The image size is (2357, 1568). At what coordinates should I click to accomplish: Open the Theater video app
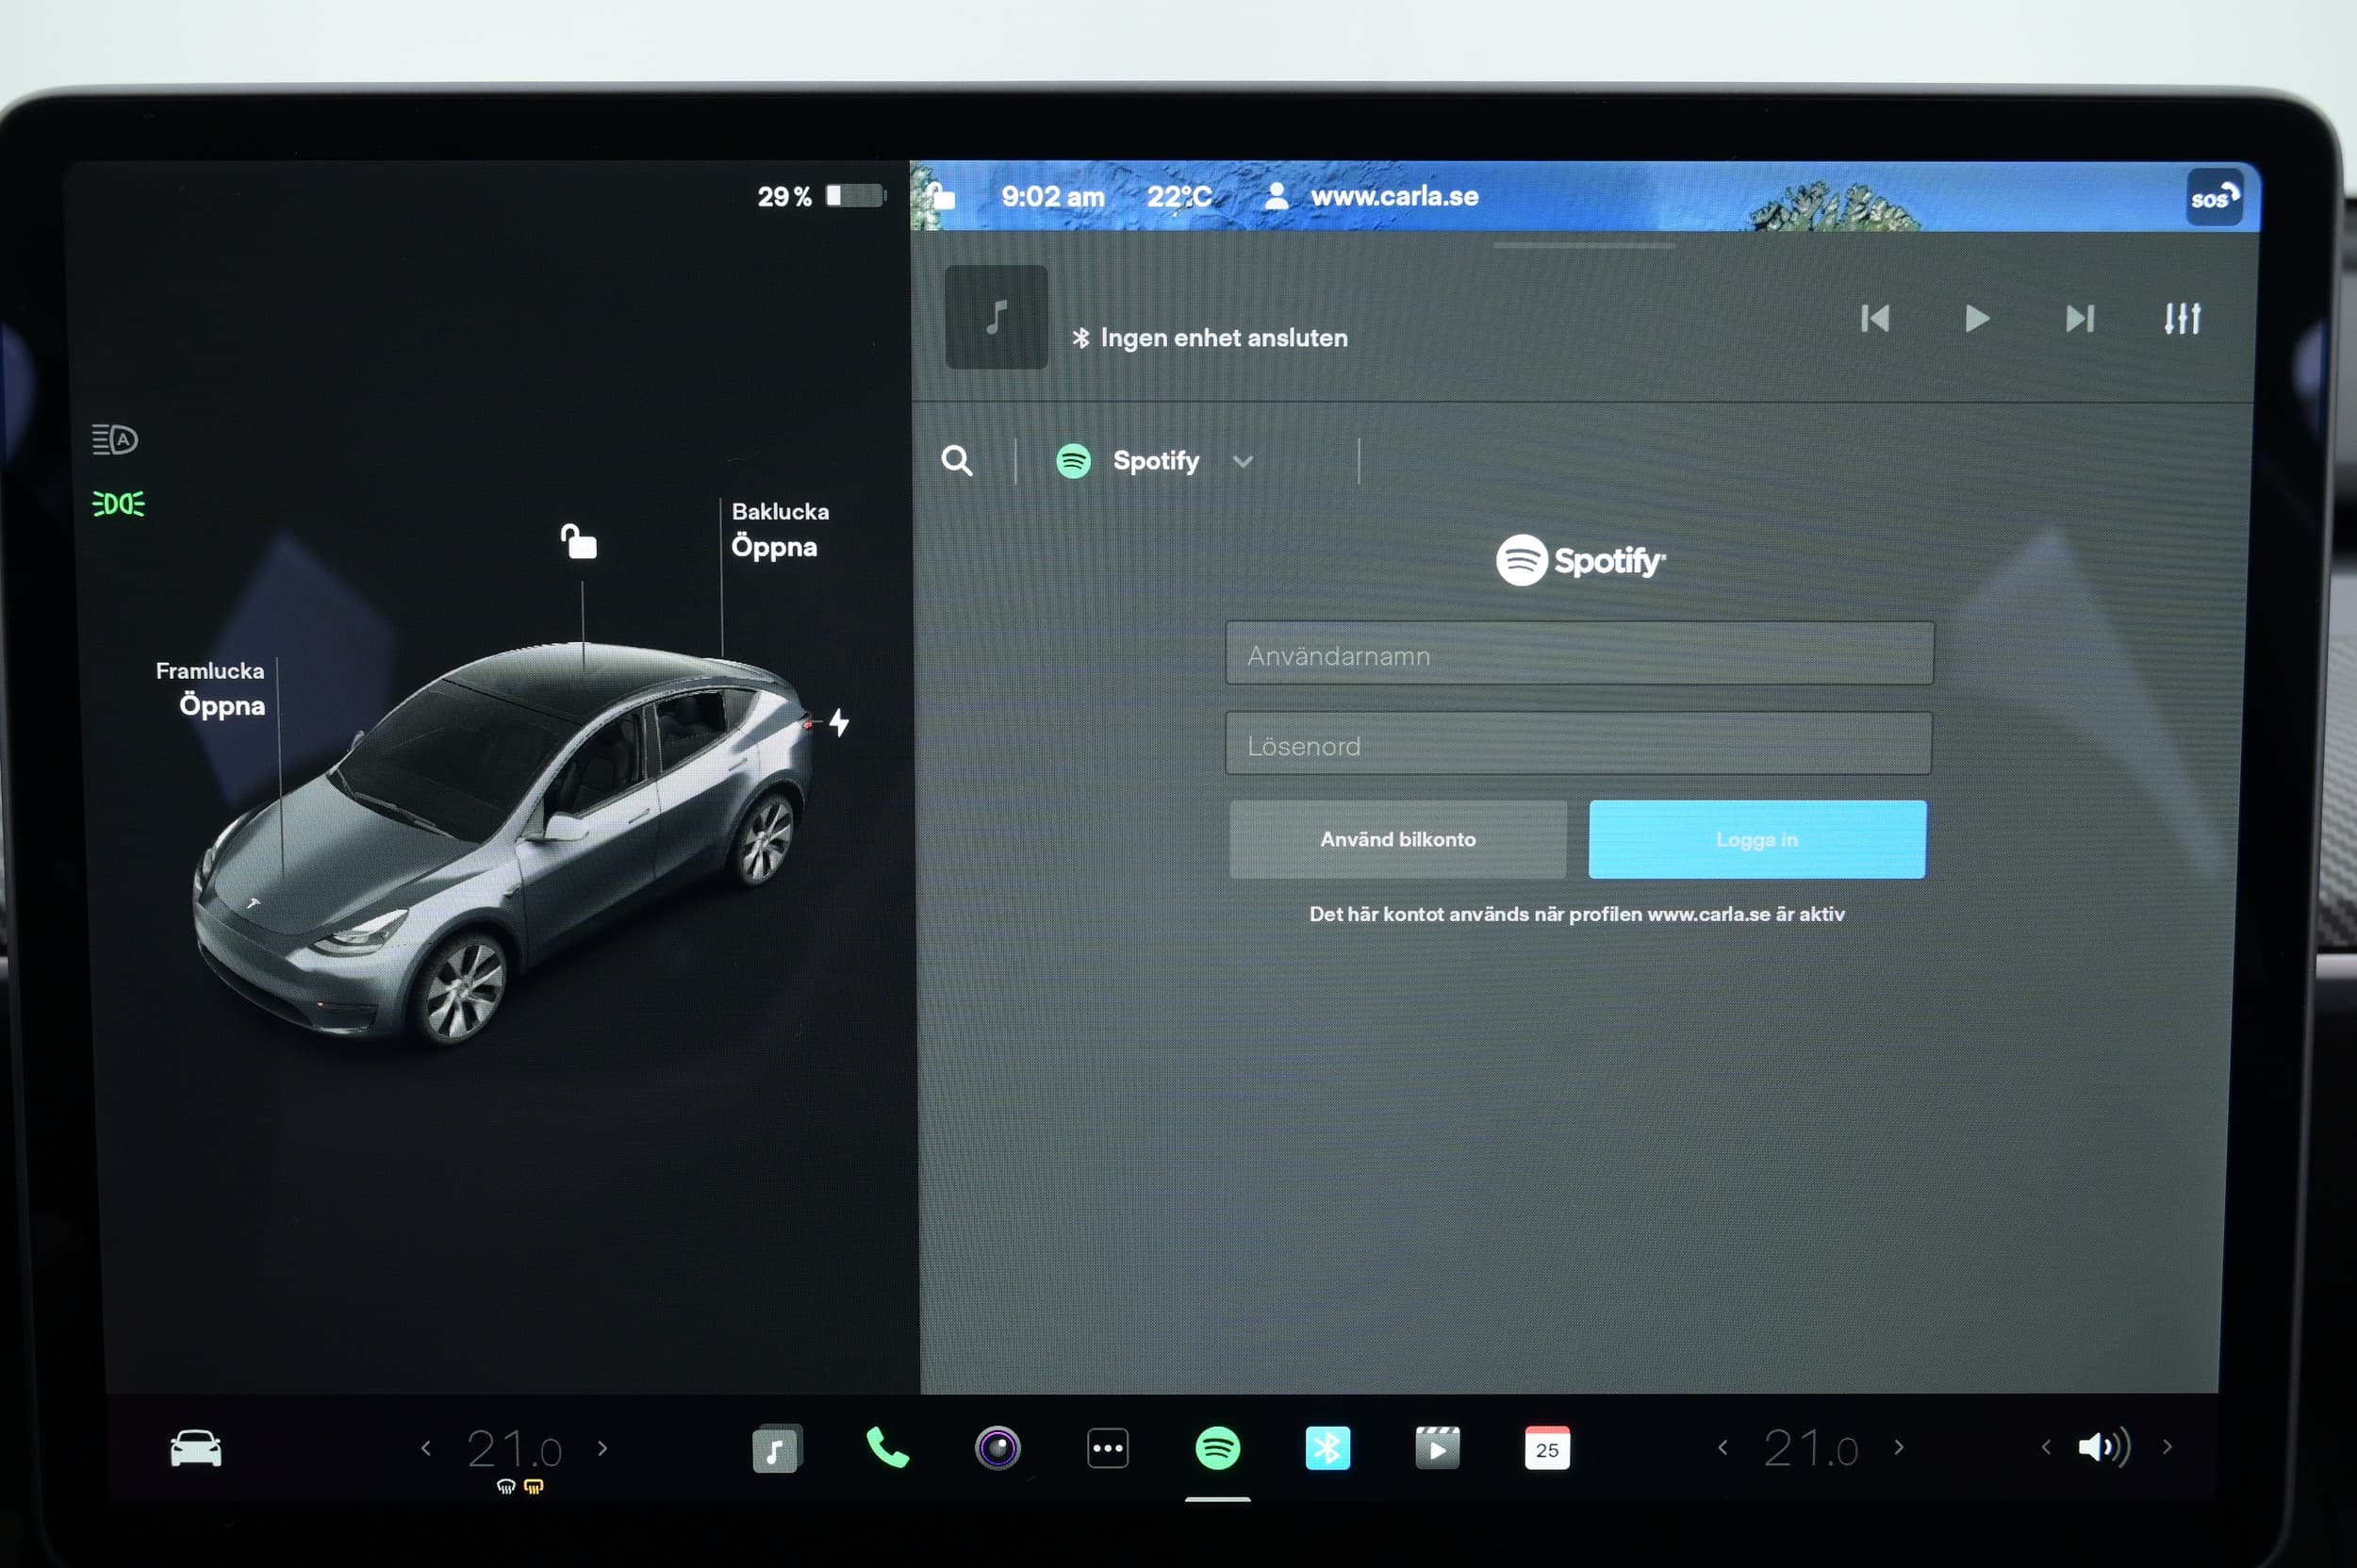pyautogui.click(x=1437, y=1448)
